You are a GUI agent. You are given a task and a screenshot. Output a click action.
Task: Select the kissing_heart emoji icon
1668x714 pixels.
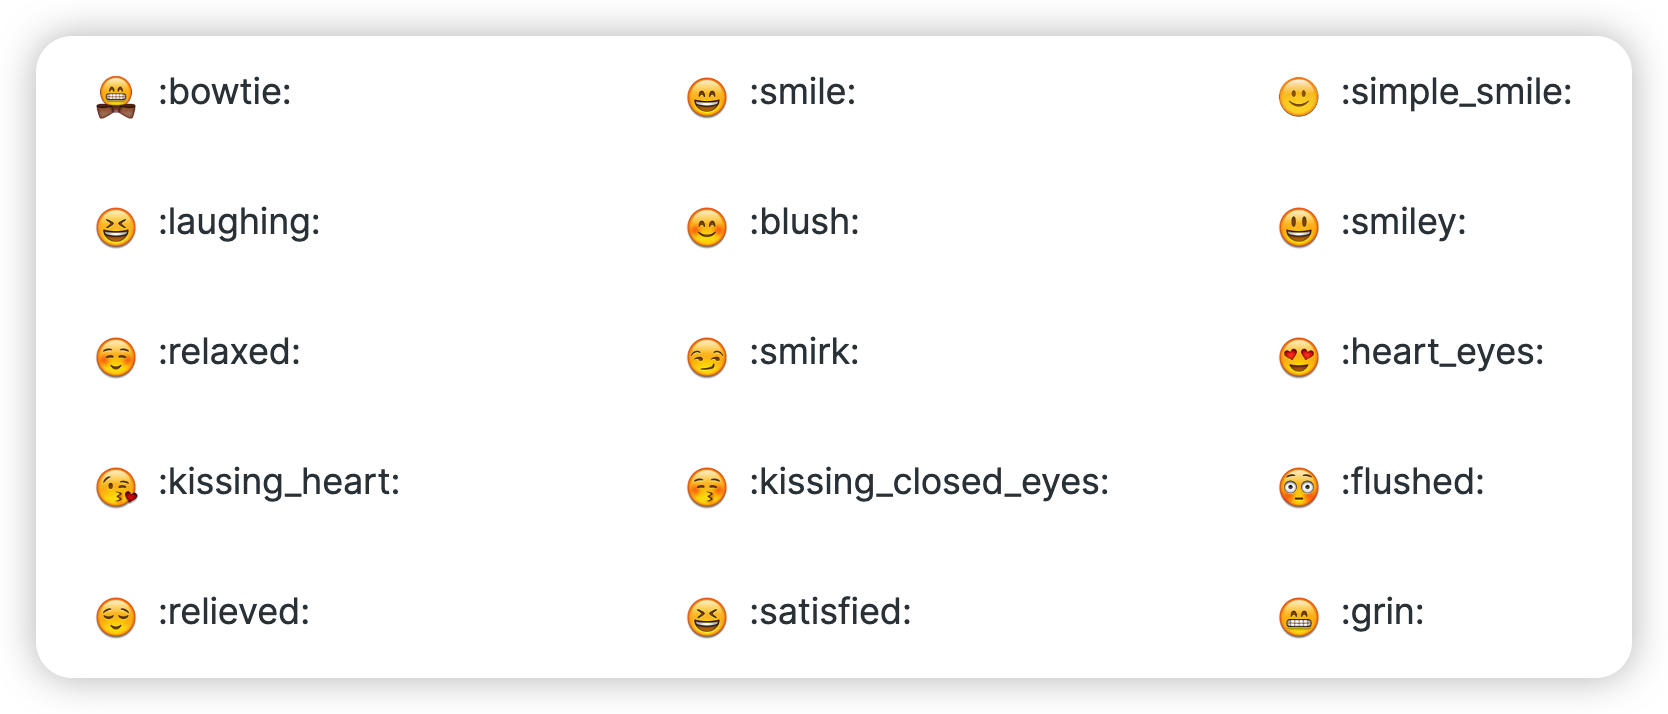(116, 487)
